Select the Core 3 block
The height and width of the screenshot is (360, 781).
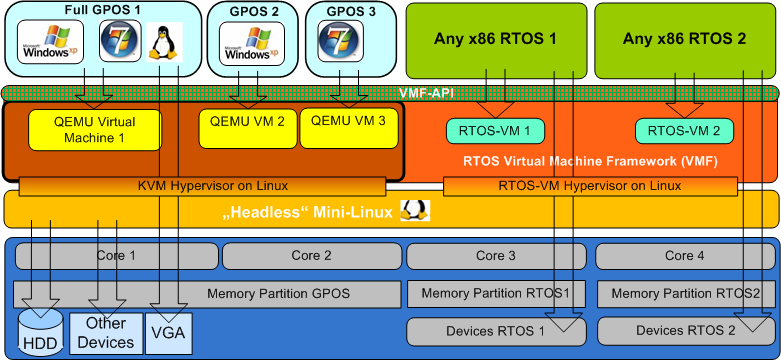[496, 256]
